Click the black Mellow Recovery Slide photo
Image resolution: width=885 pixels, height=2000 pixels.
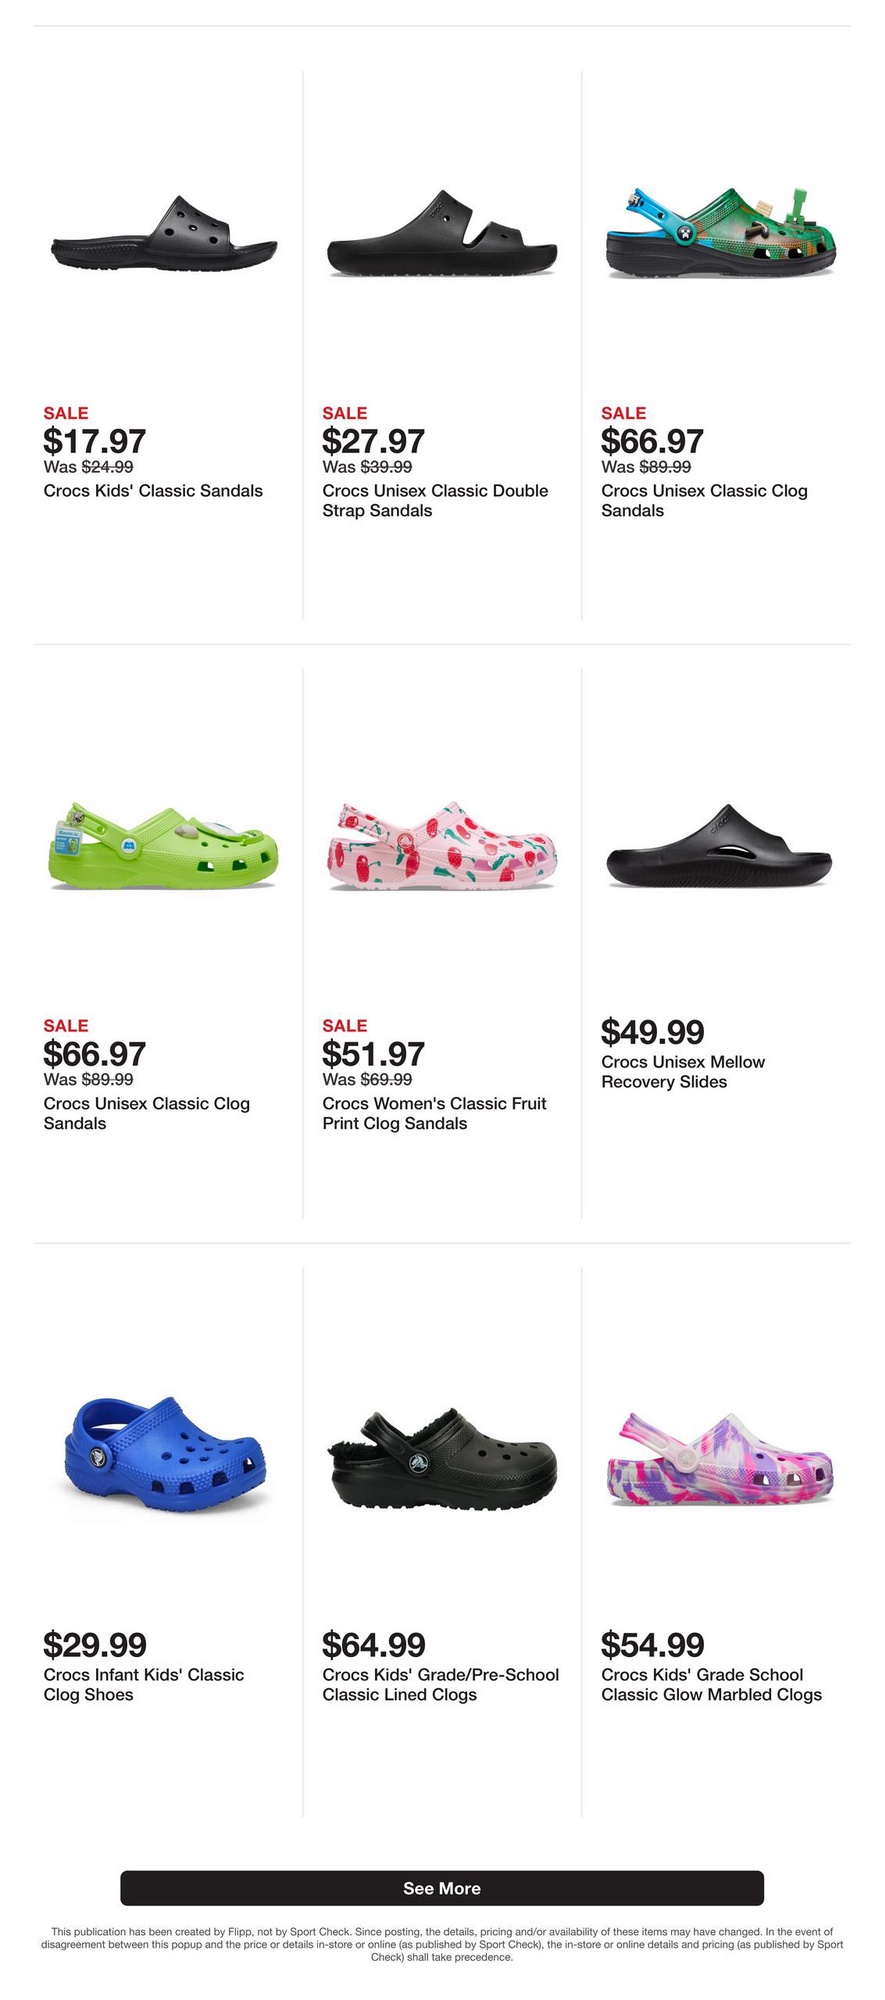pyautogui.click(x=720, y=847)
